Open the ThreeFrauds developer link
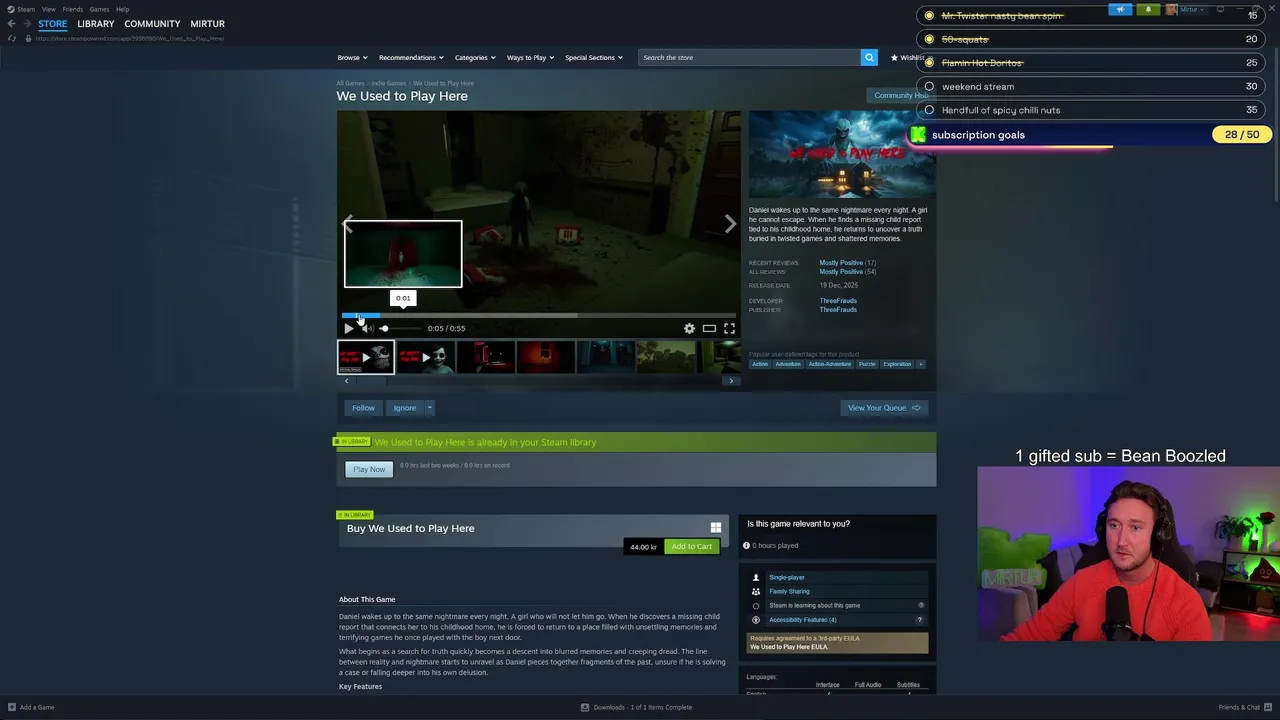 (838, 301)
